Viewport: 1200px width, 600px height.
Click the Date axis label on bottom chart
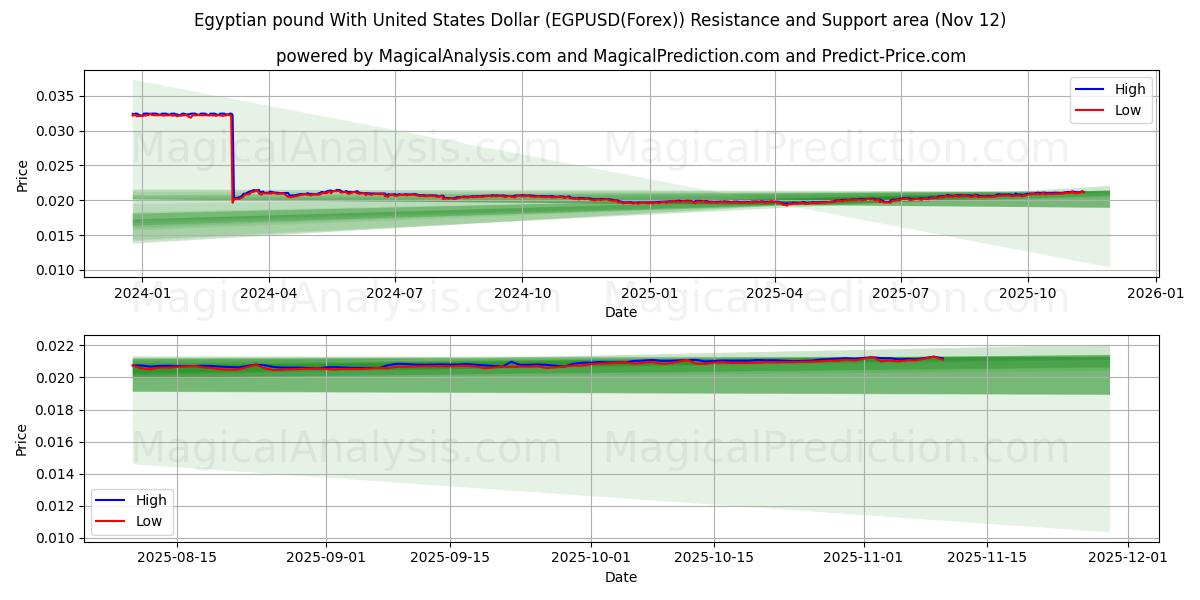(x=622, y=577)
